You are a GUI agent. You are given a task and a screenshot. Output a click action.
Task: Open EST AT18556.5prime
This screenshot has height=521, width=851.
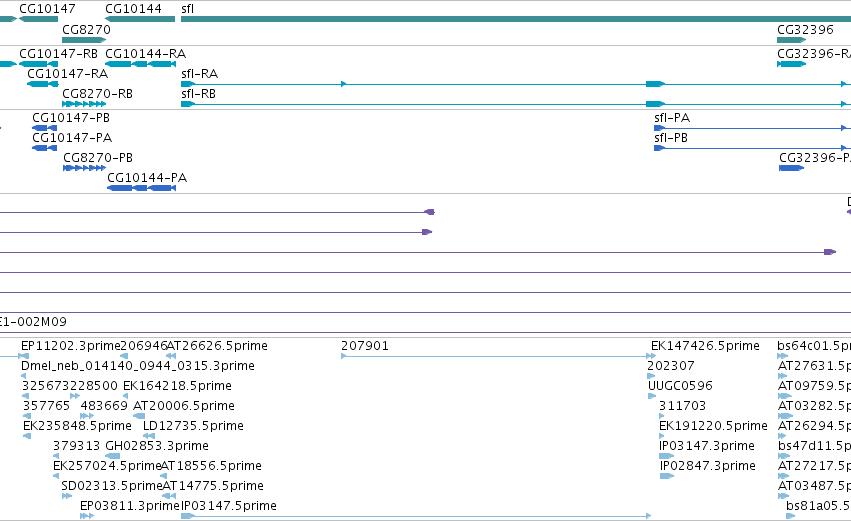212,466
